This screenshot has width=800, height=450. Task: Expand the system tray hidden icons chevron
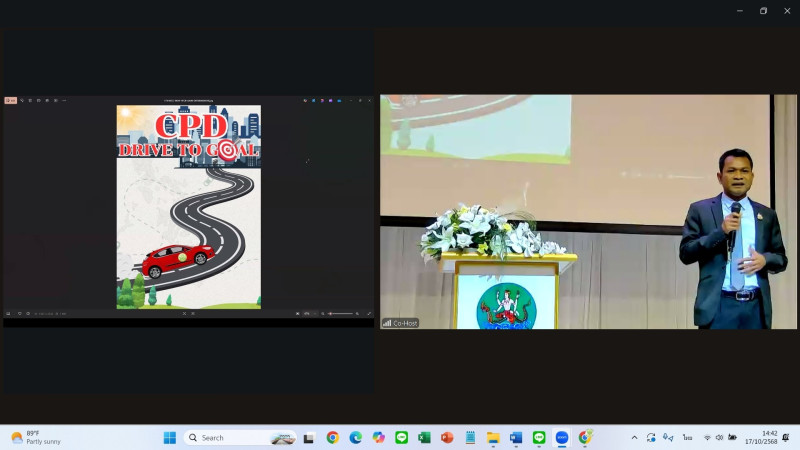tap(634, 437)
